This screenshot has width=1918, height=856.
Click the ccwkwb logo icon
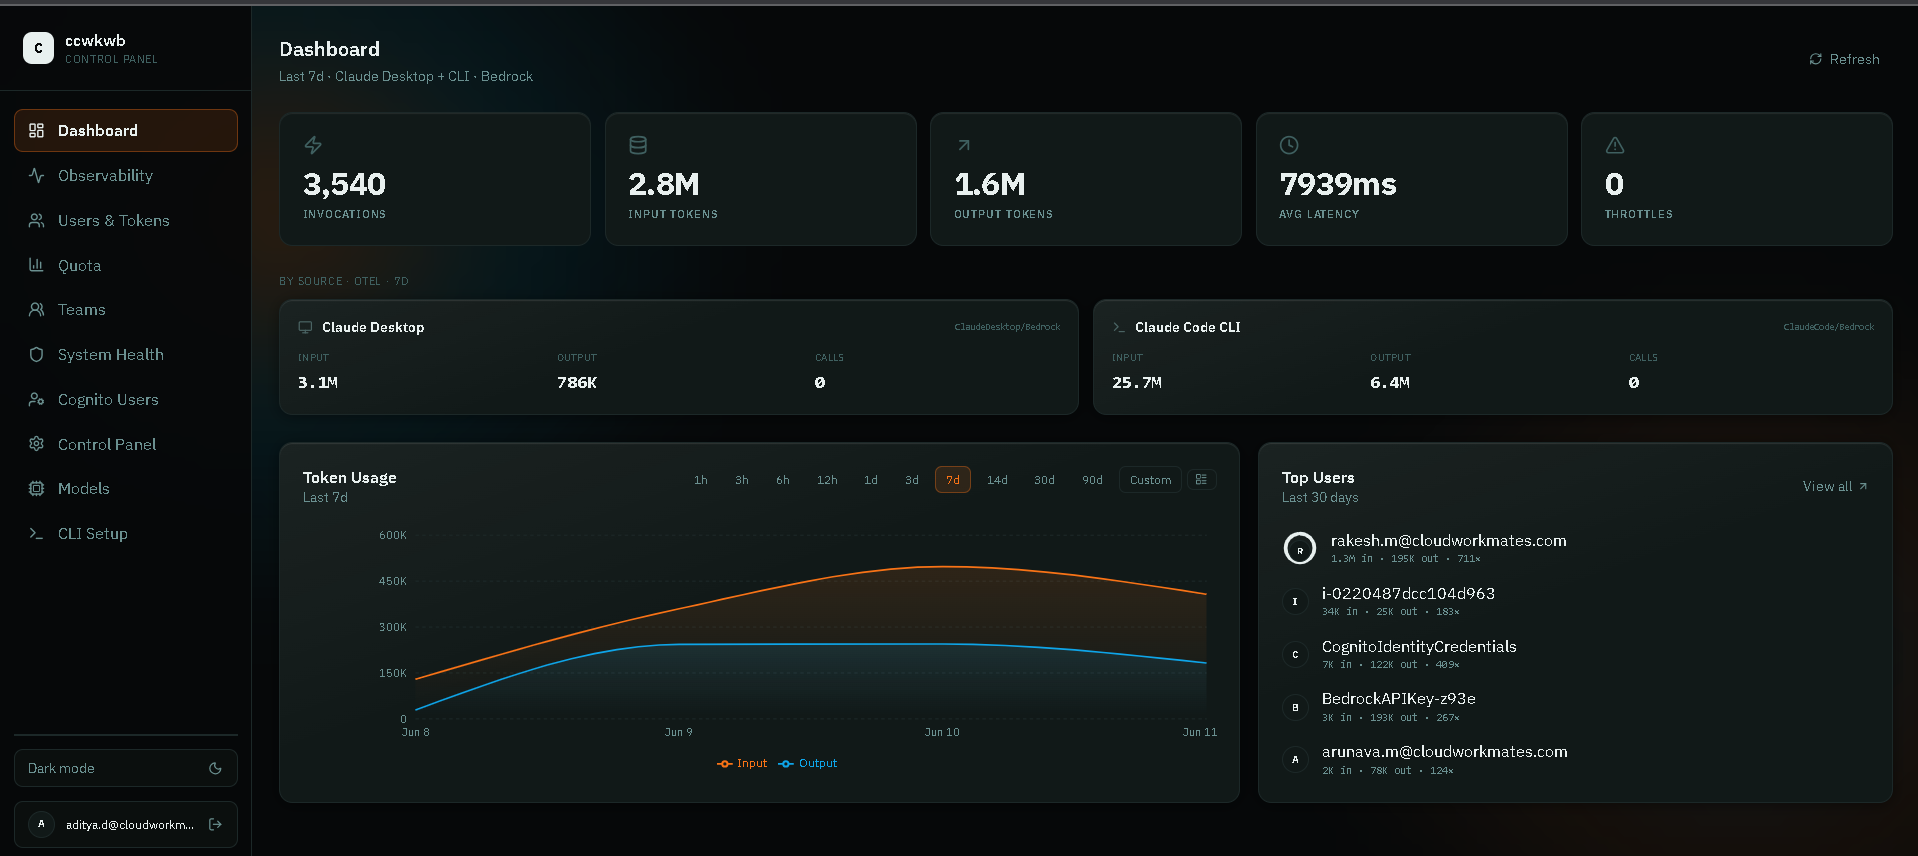tap(38, 48)
